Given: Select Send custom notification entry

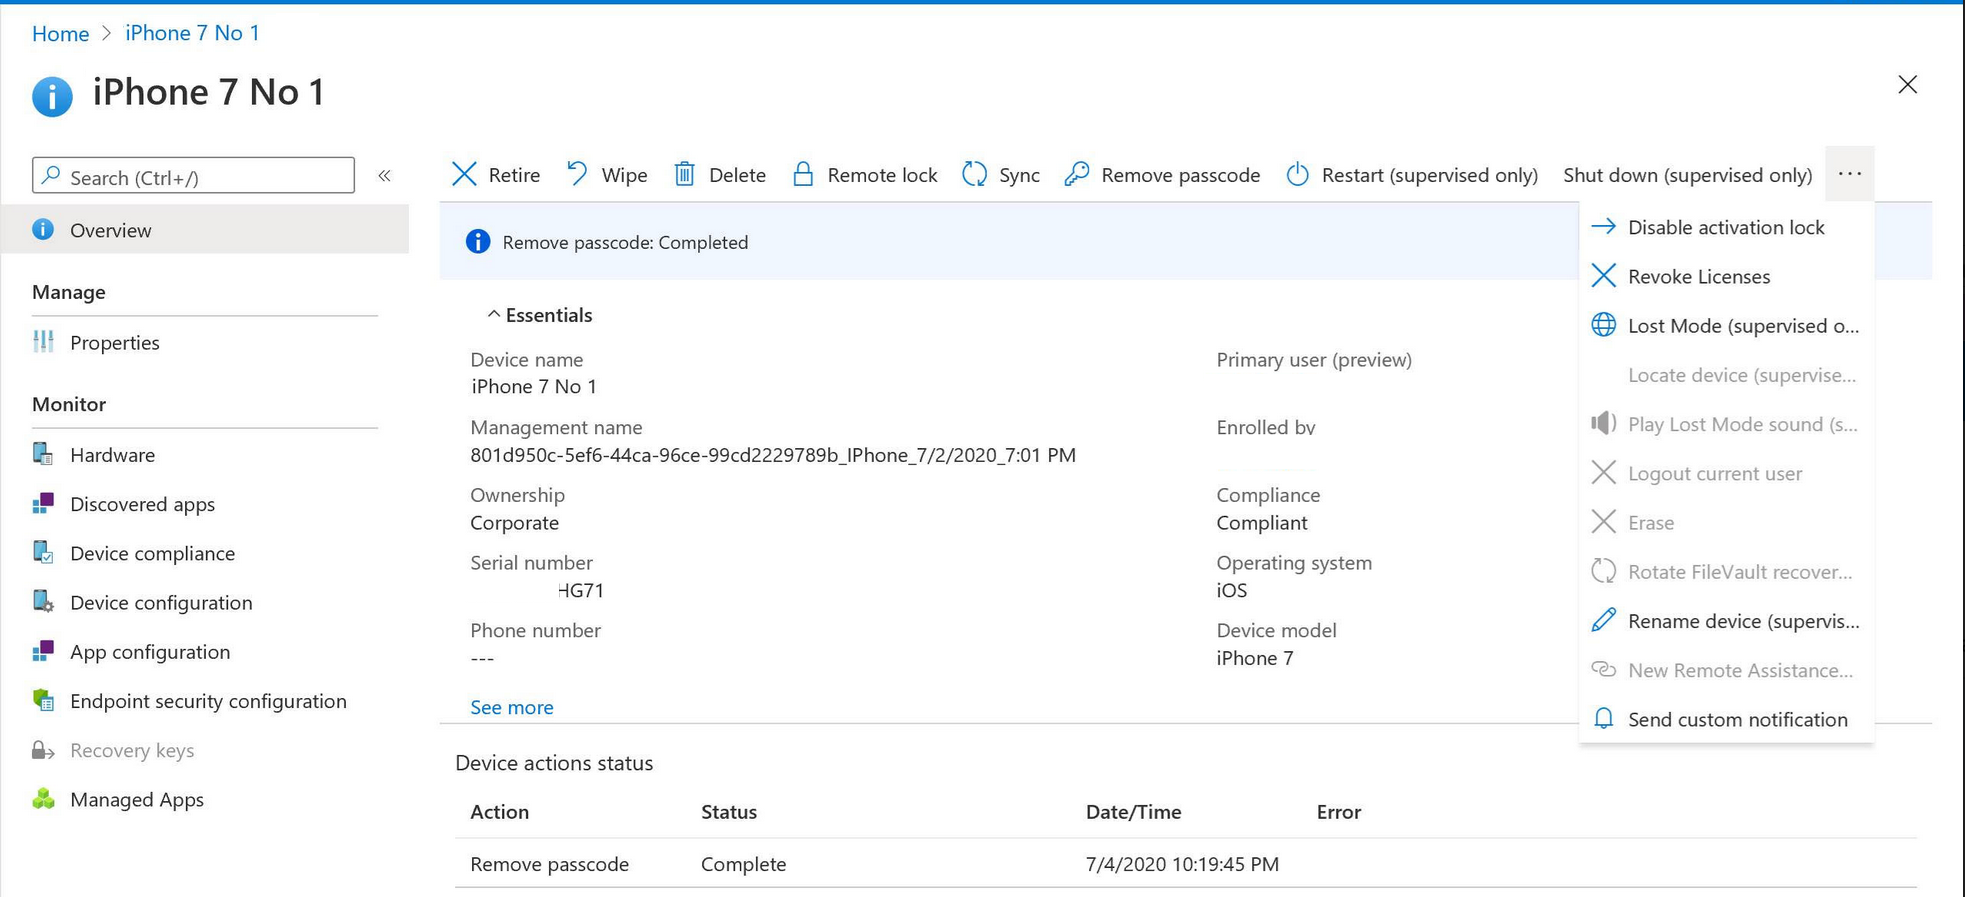Looking at the screenshot, I should (x=1726, y=718).
